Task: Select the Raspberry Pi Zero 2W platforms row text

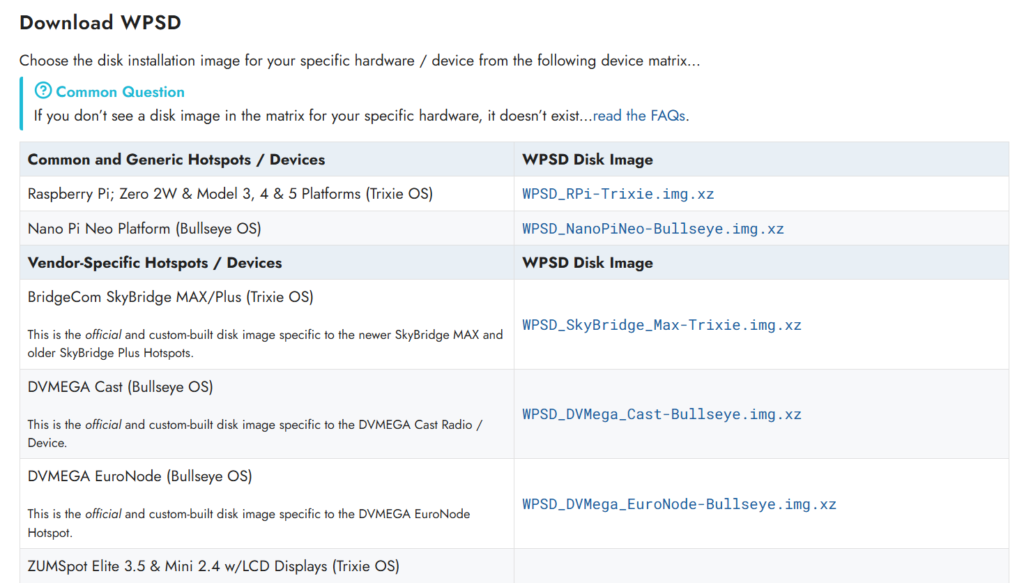Action: (230, 194)
